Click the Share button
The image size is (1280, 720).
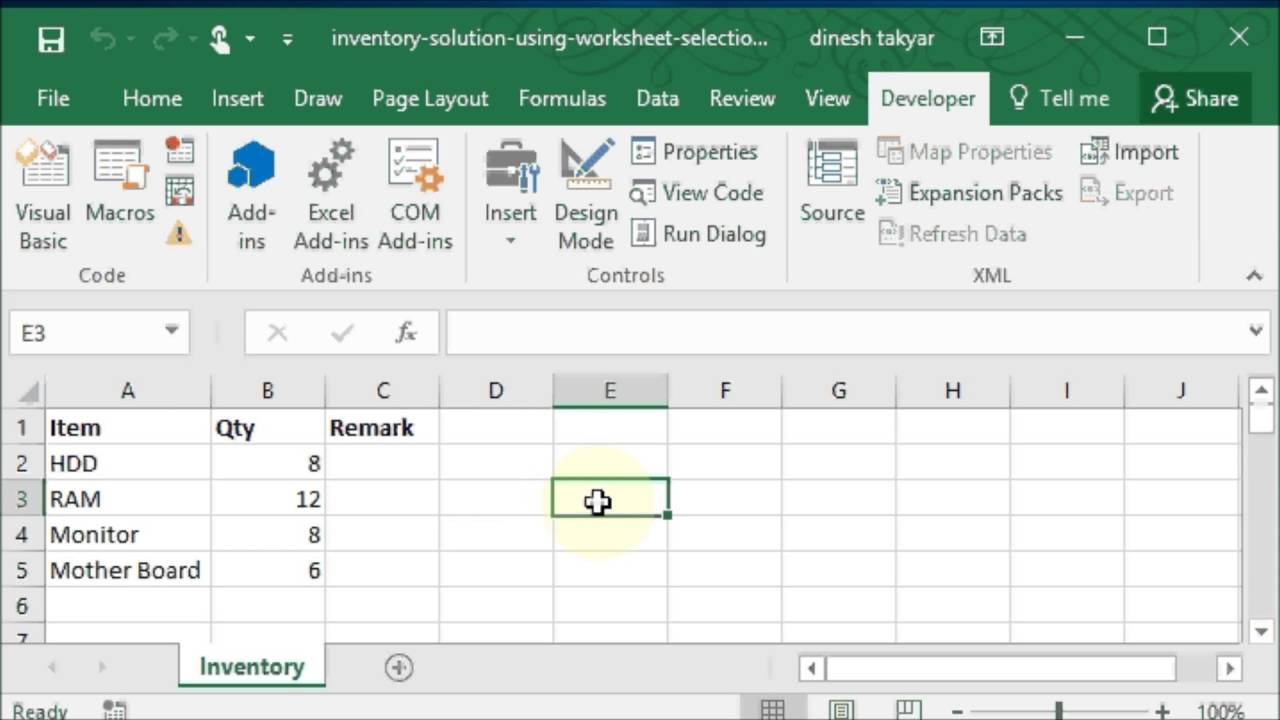1194,98
